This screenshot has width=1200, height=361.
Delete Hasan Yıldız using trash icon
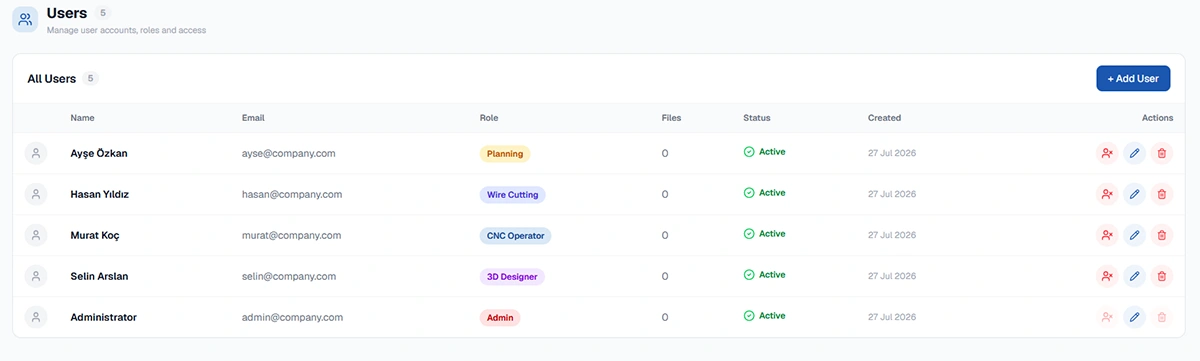(x=1161, y=194)
